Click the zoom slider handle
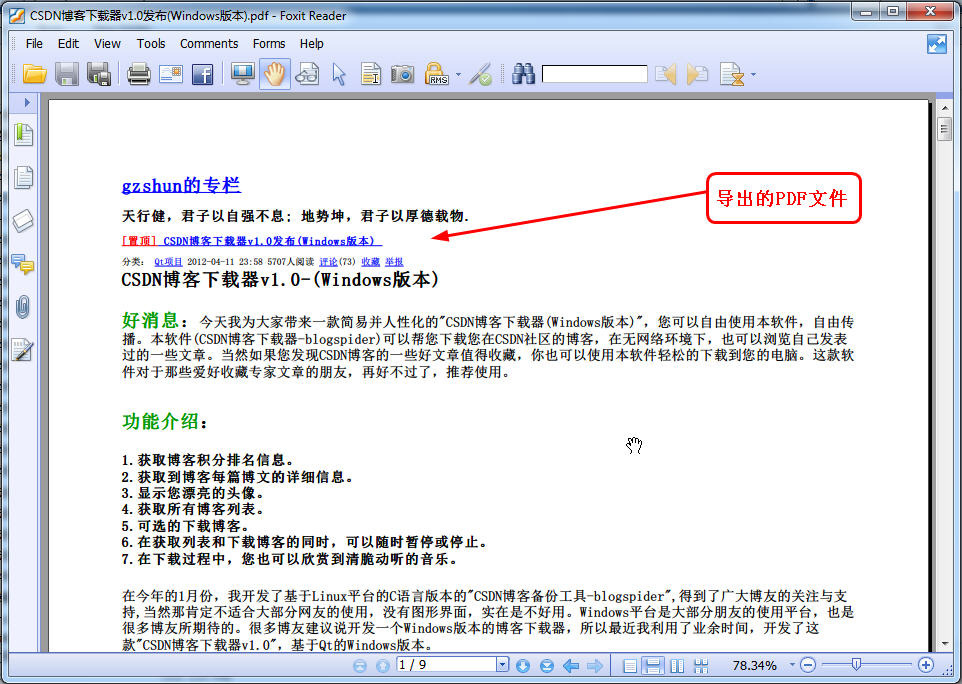Image resolution: width=962 pixels, height=684 pixels. click(856, 664)
